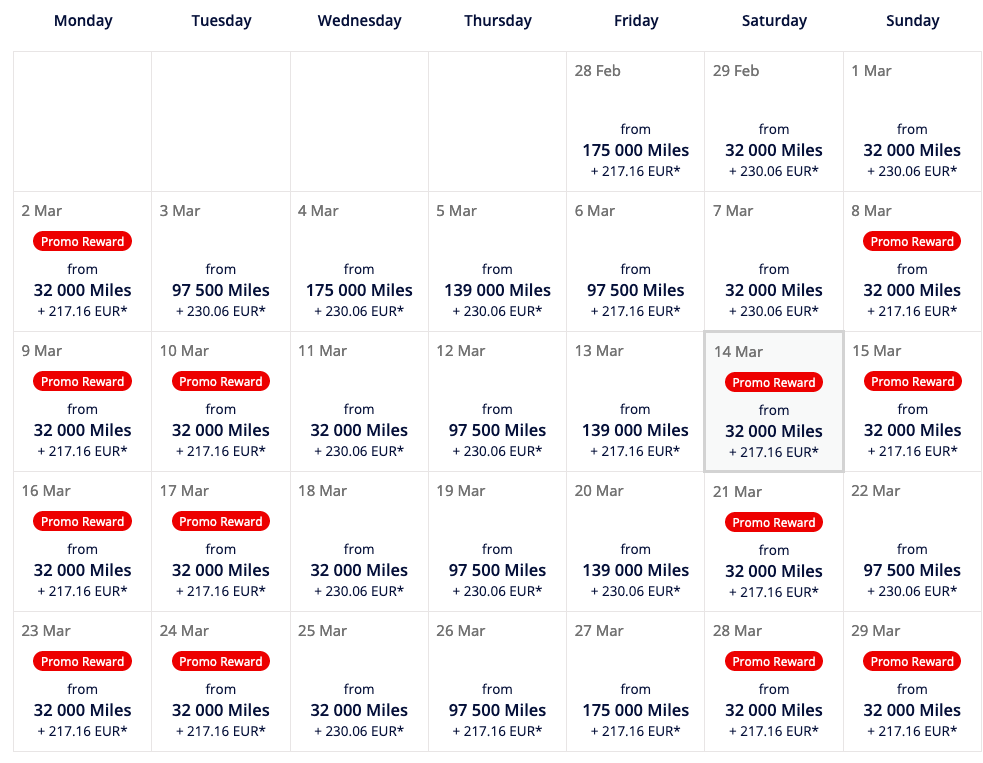Viewport: 983px width, 763px height.
Task: Pick the 13 Mar 139 000 Miles fare
Action: click(635, 401)
